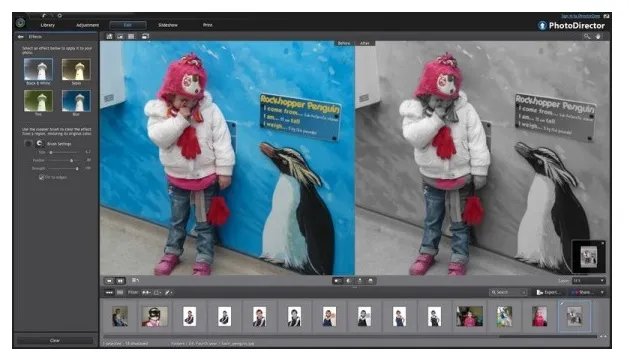The width and height of the screenshot is (629, 360).
Task: Switch to the Library tab
Action: pyautogui.click(x=47, y=25)
